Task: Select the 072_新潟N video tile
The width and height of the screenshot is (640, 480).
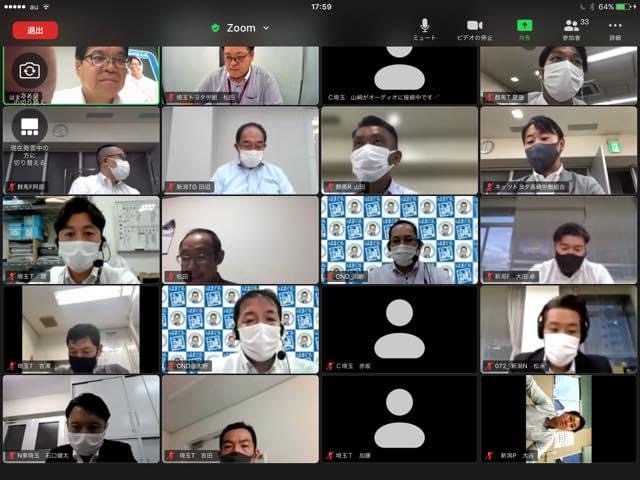Action: (558, 329)
